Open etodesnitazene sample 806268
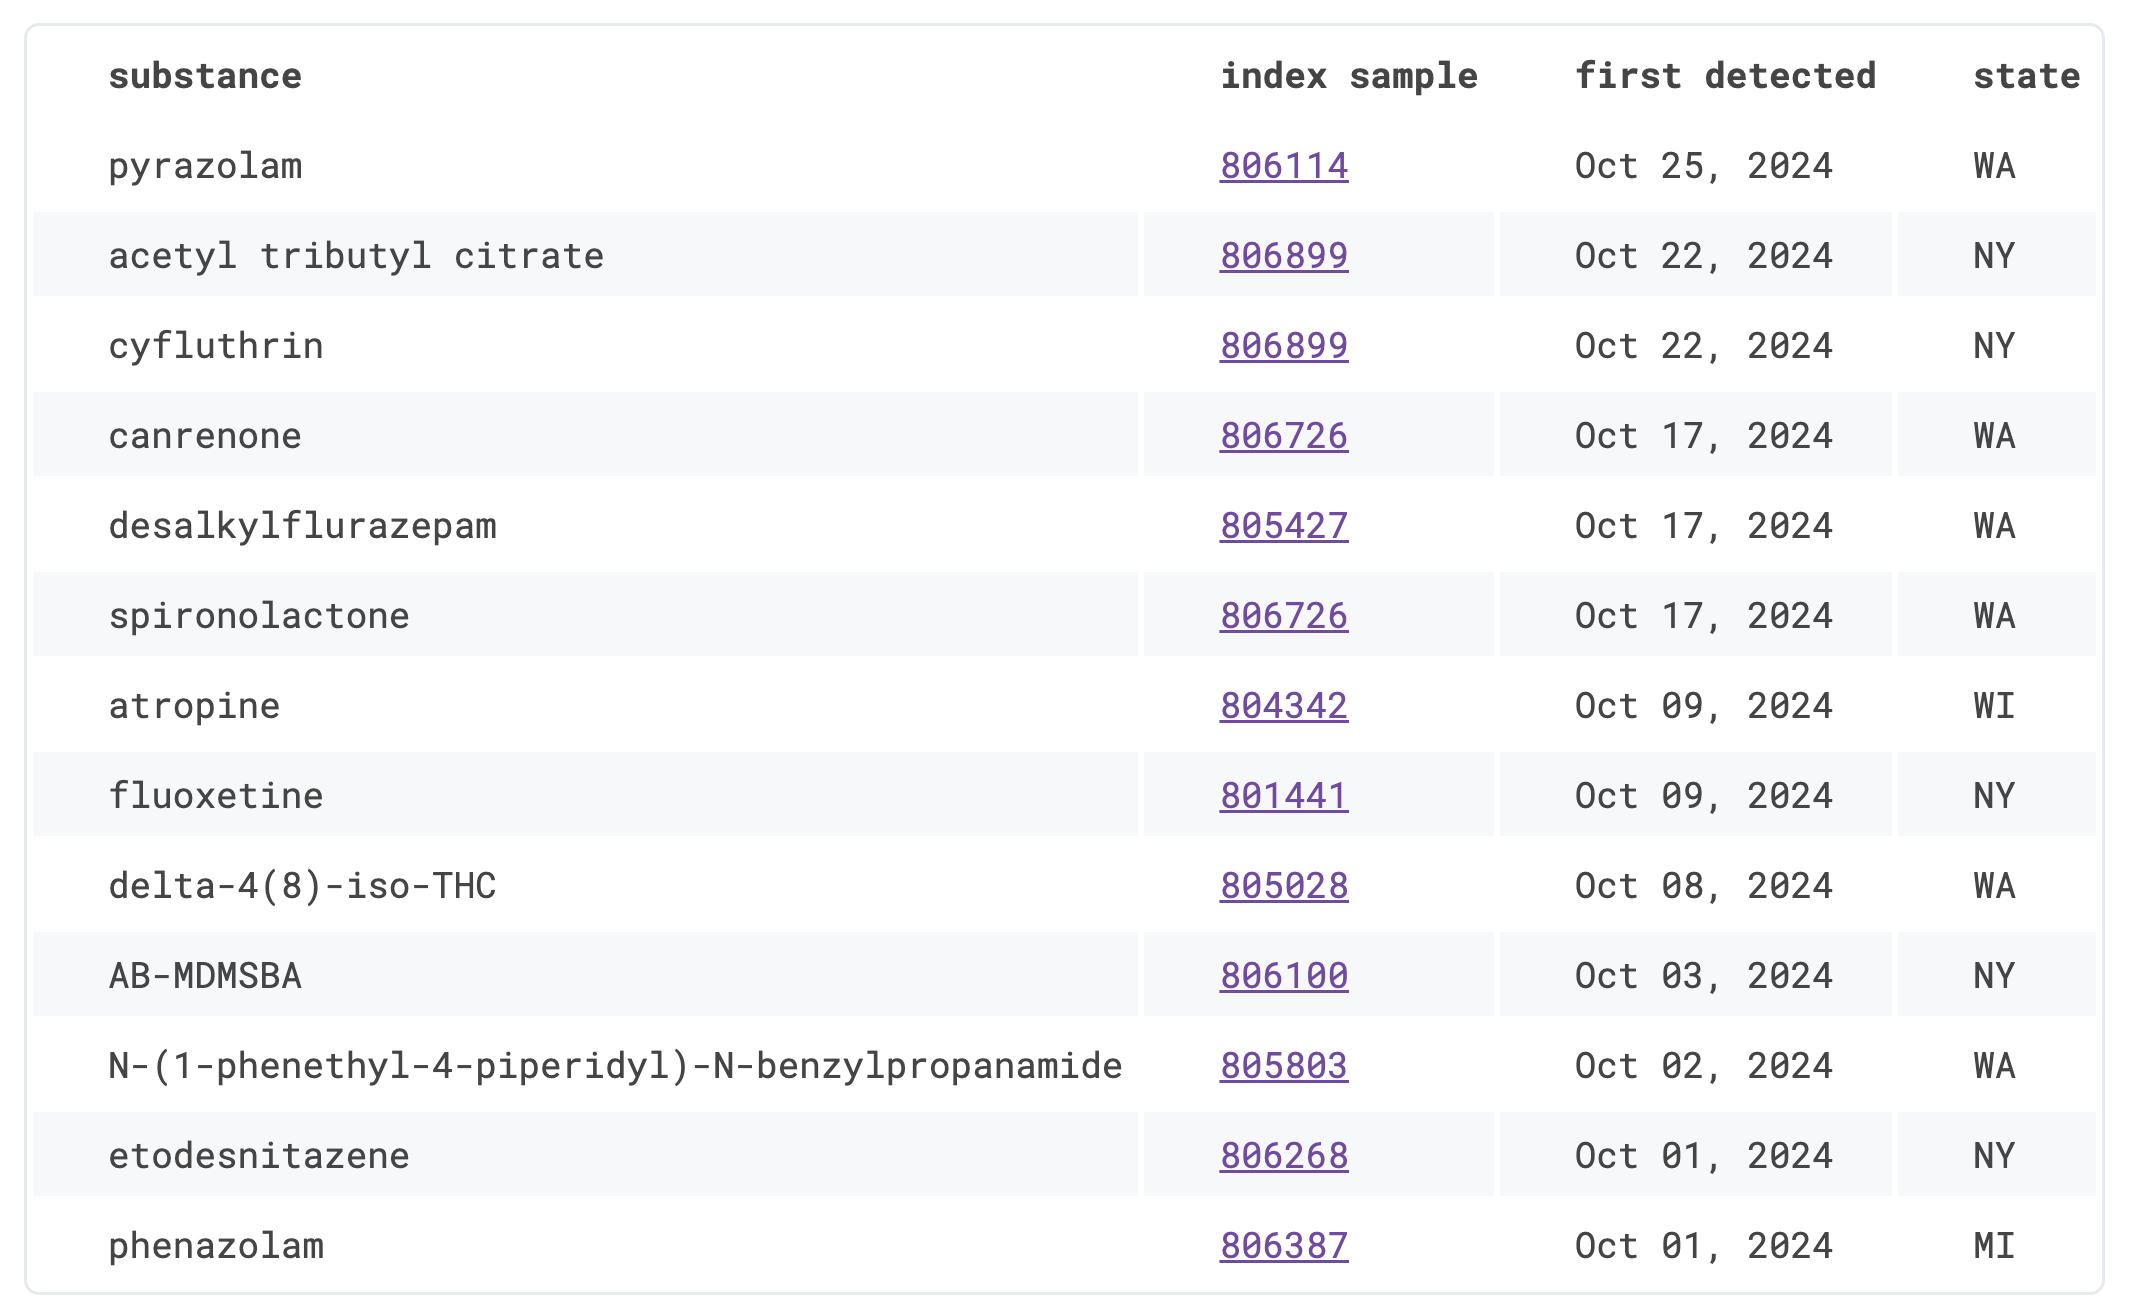 [1283, 1156]
